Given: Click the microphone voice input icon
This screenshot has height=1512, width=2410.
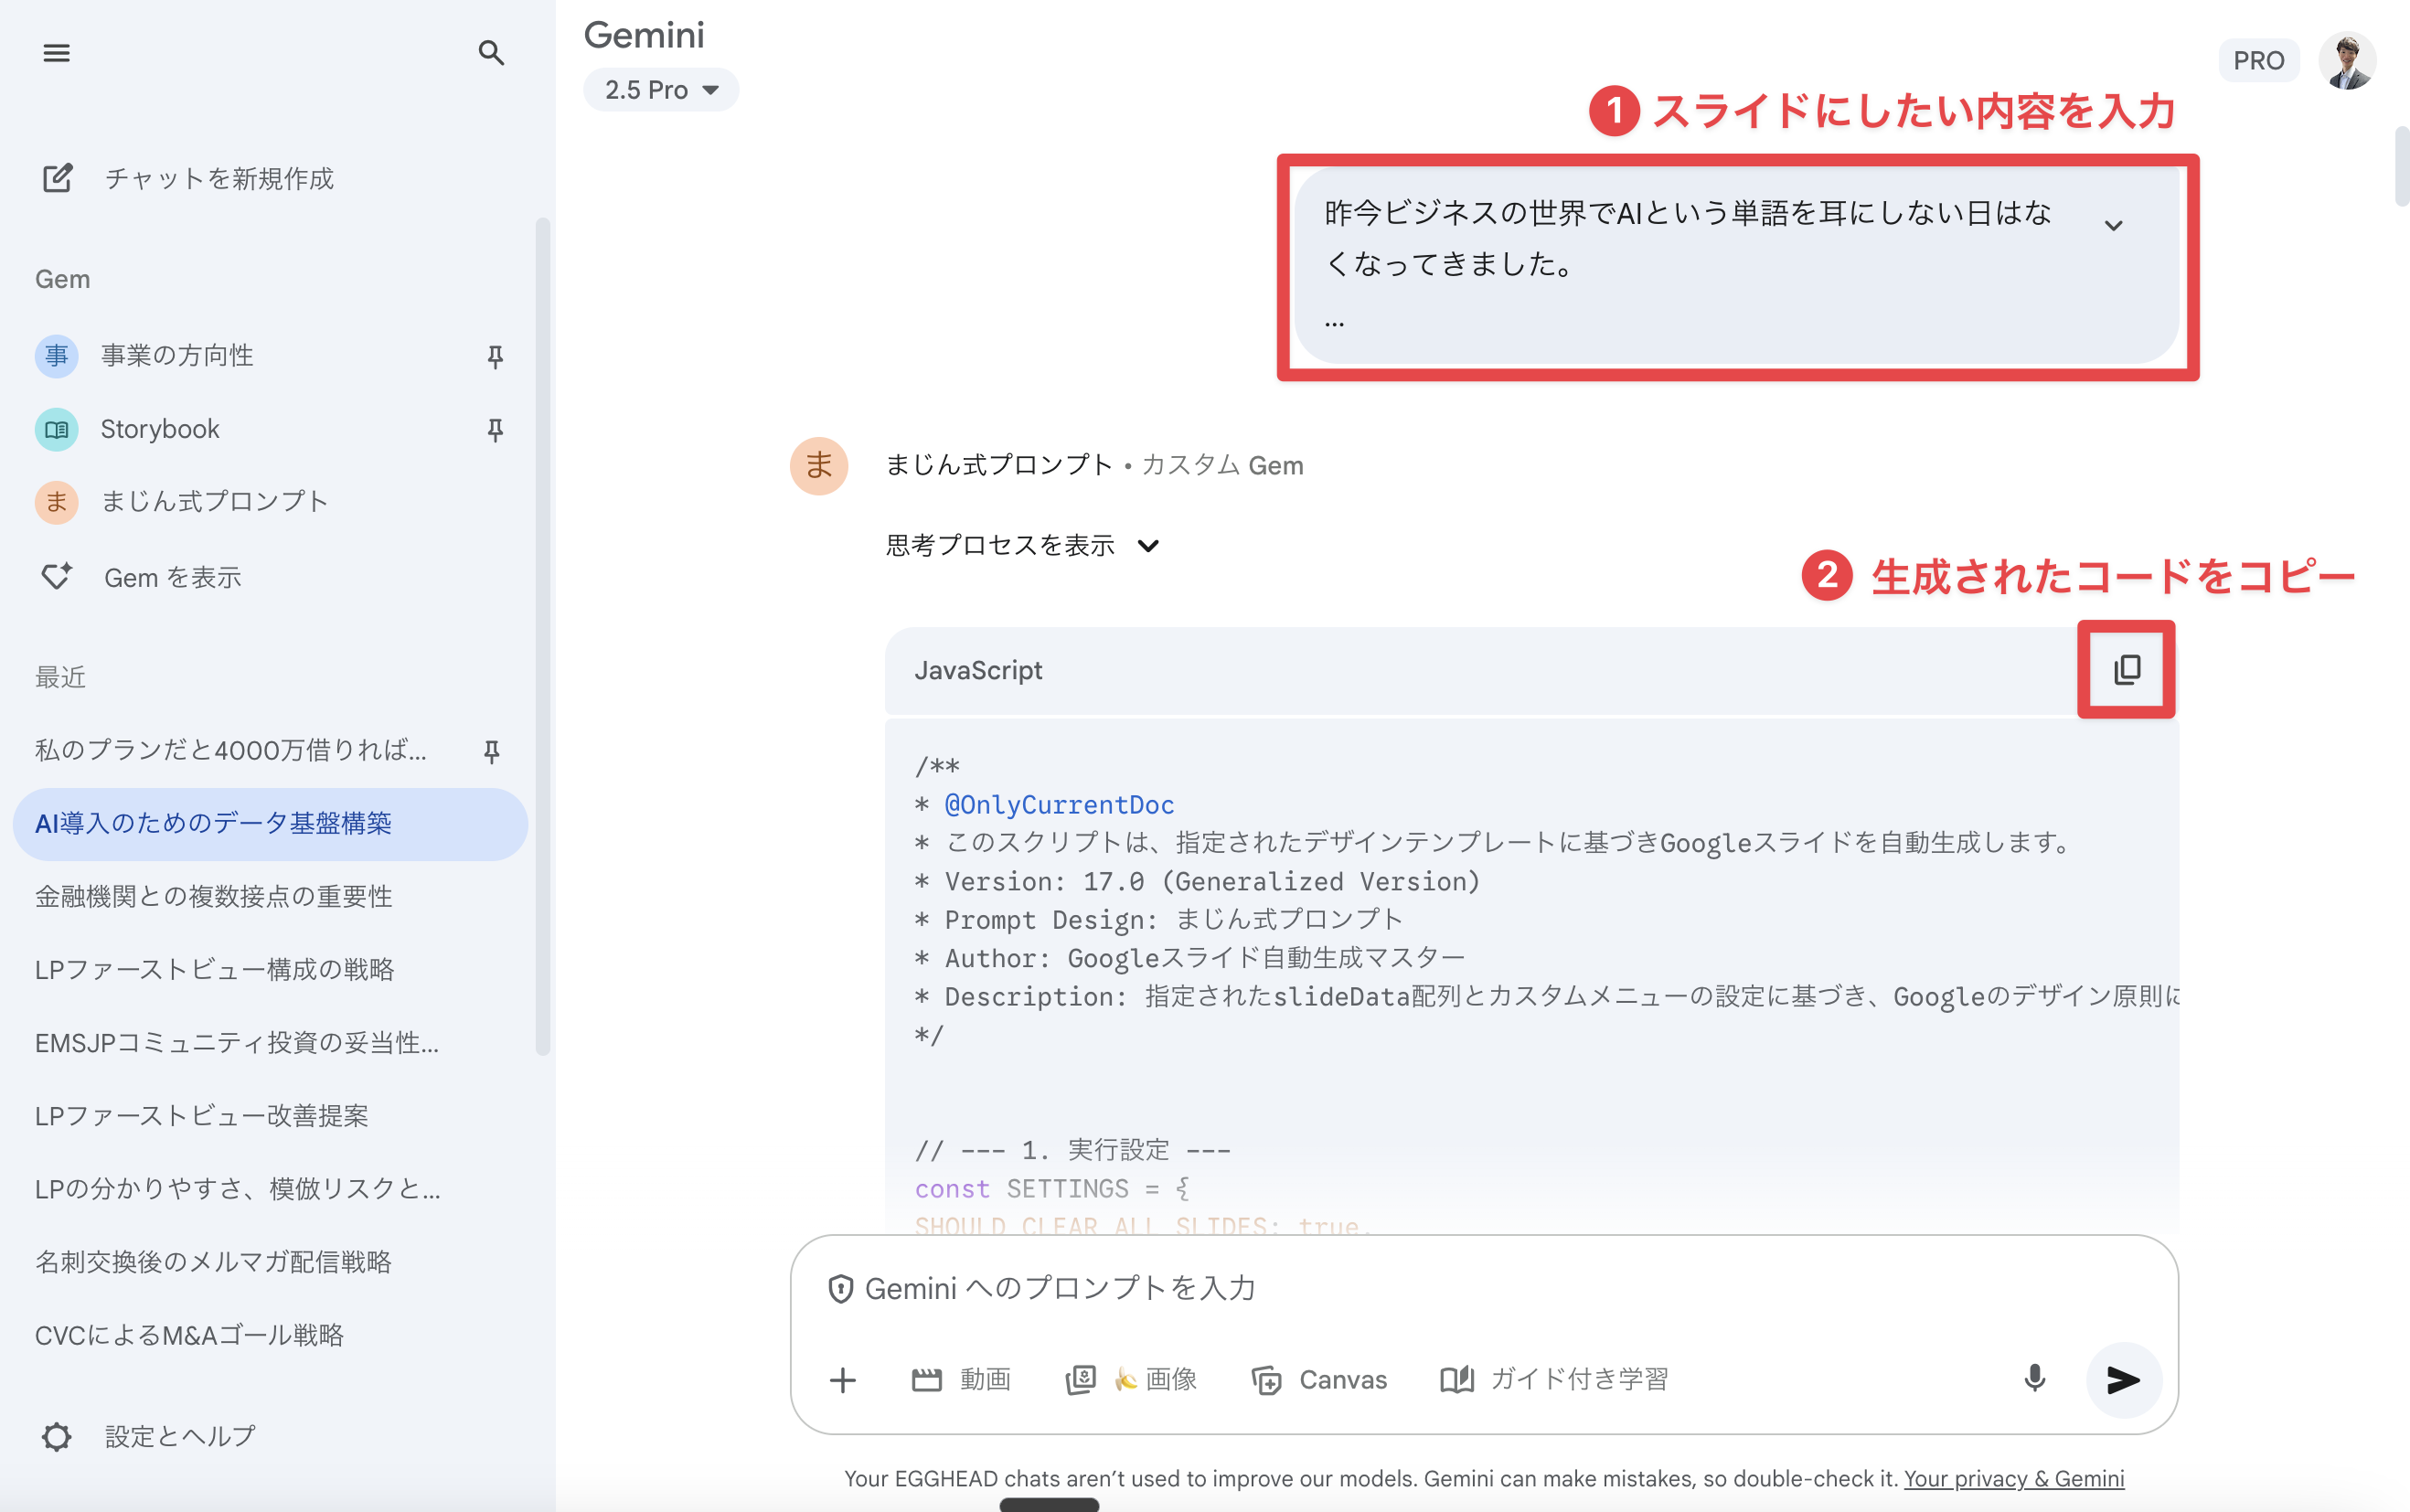Looking at the screenshot, I should pos(2034,1379).
